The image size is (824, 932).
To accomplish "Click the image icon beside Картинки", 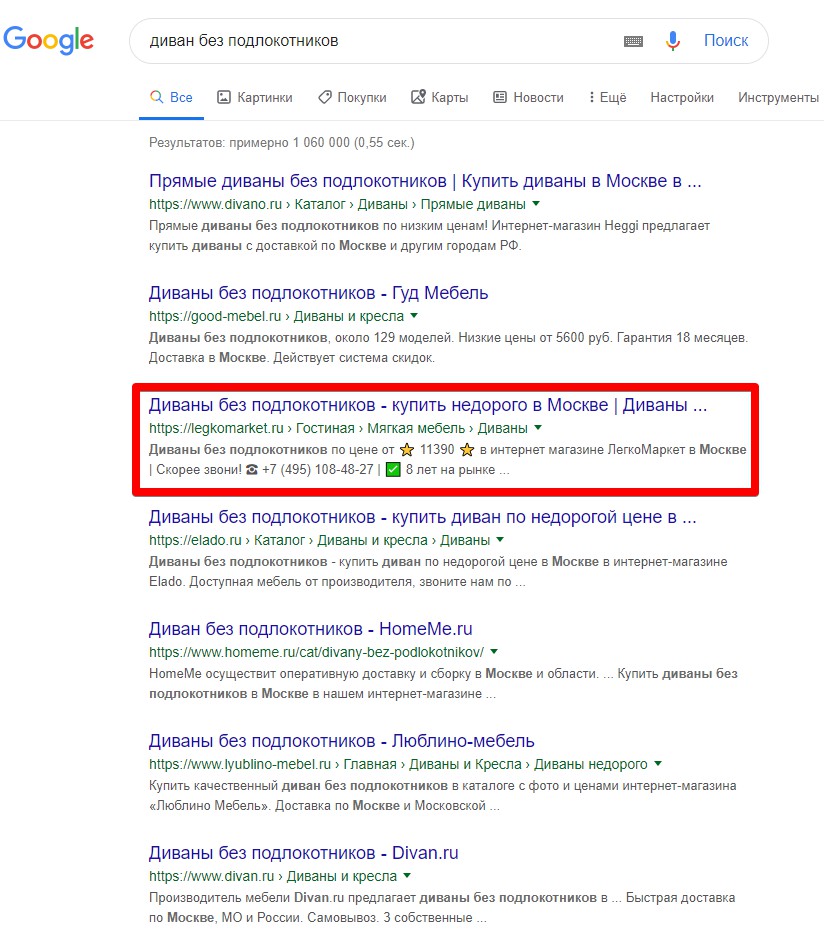I will [224, 97].
